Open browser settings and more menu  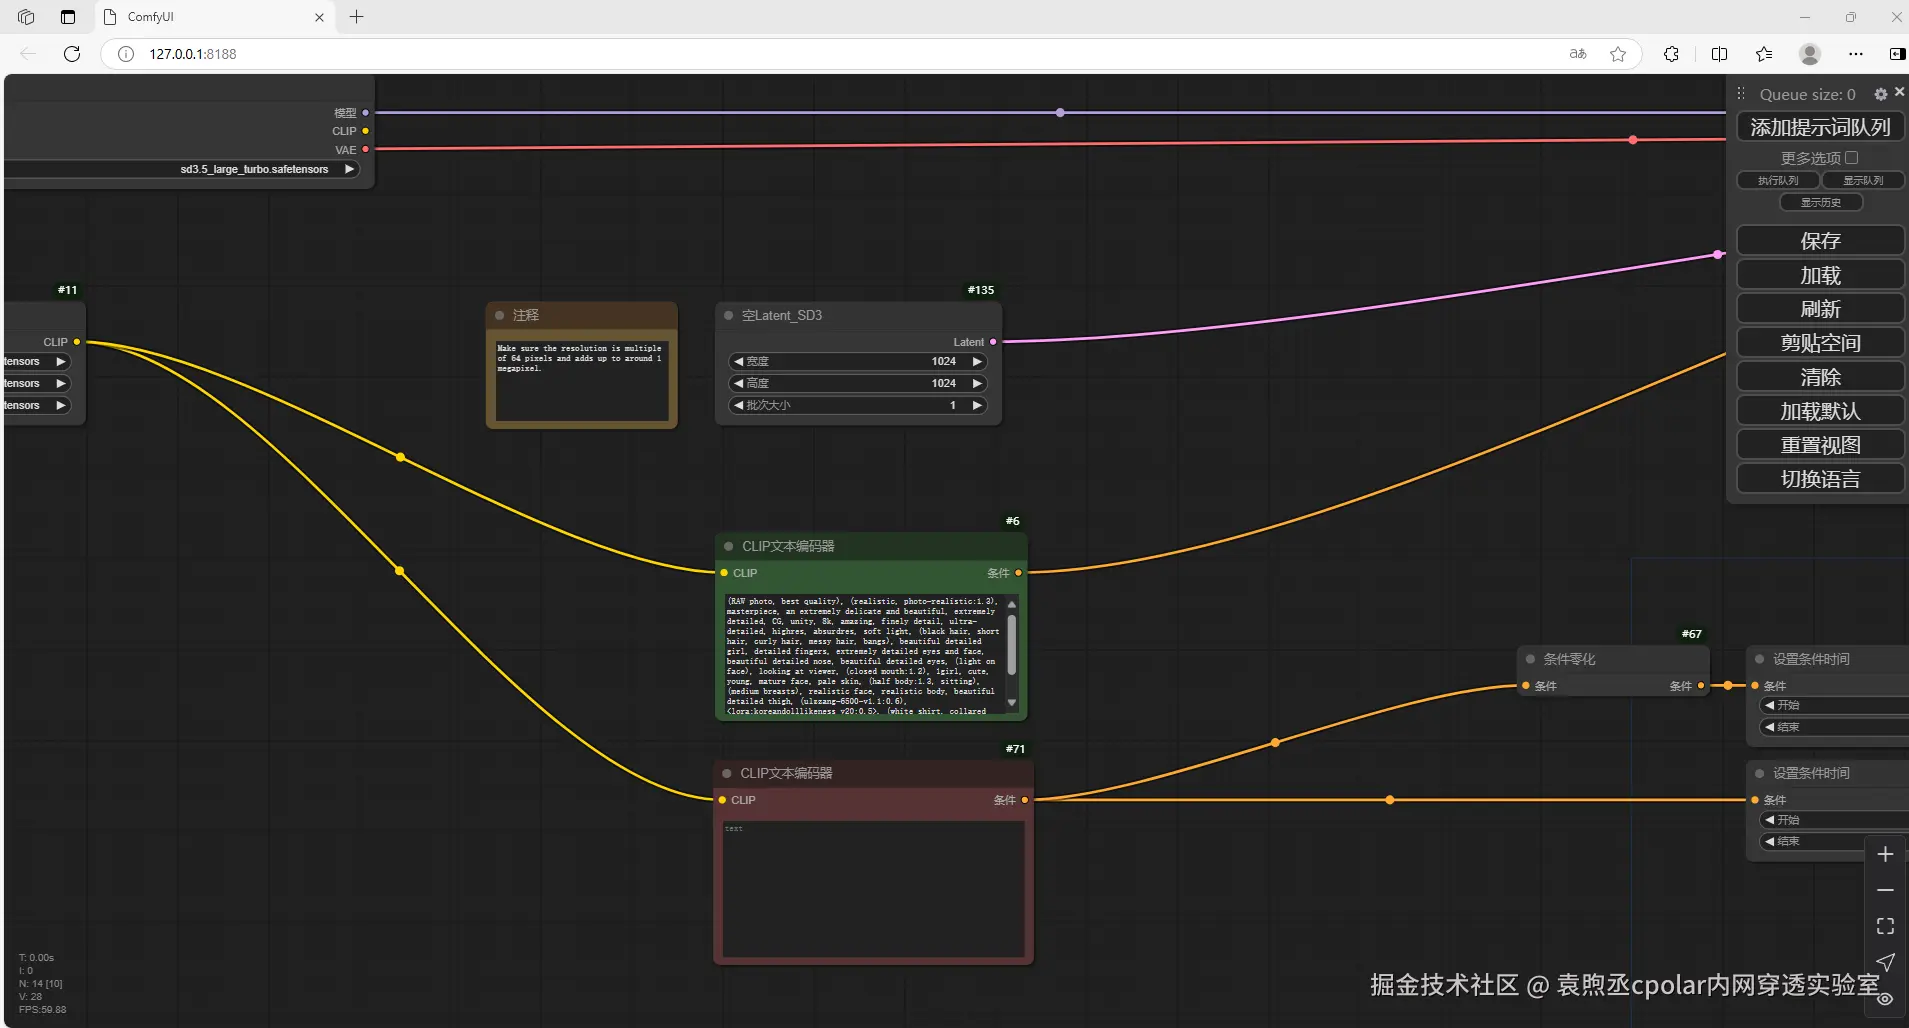1856,54
